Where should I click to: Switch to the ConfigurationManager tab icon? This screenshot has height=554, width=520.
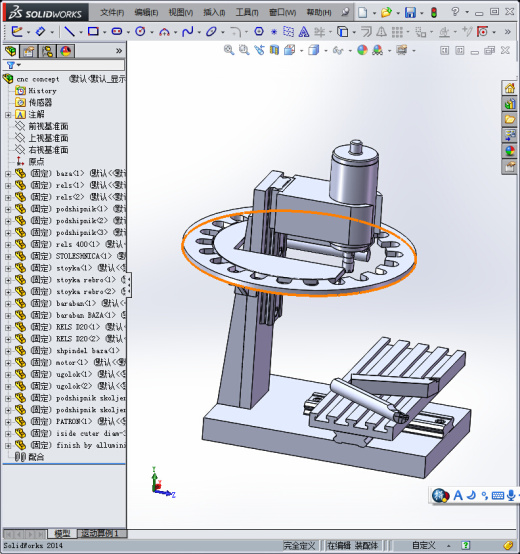[47, 52]
